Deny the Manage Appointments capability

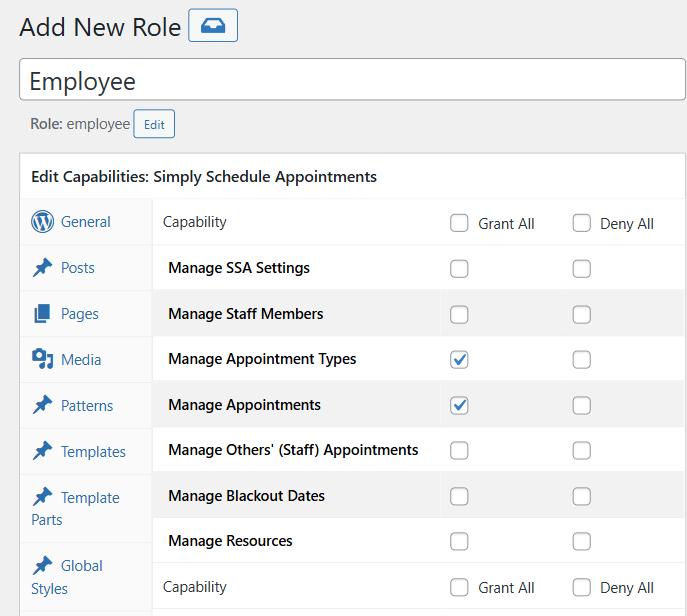pyautogui.click(x=581, y=405)
